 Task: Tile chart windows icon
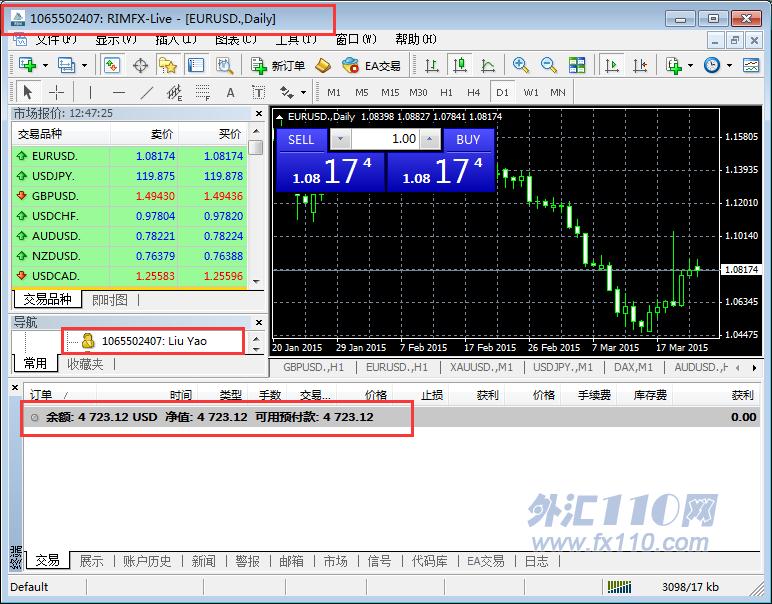click(577, 65)
